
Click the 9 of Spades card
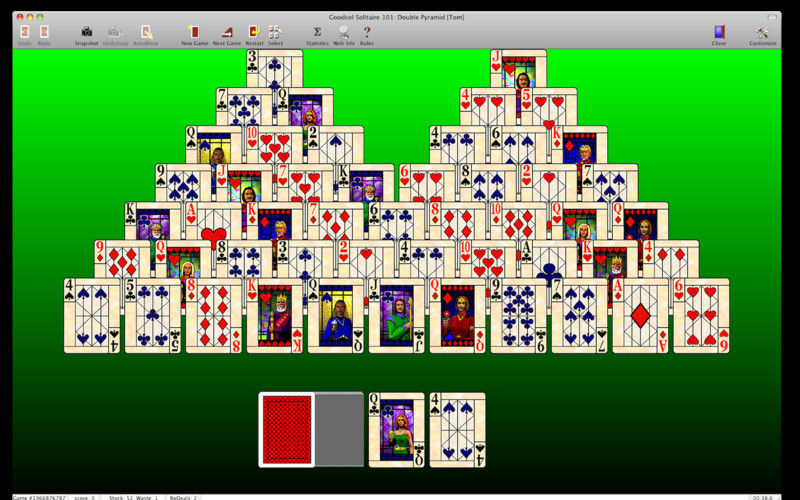coord(184,183)
